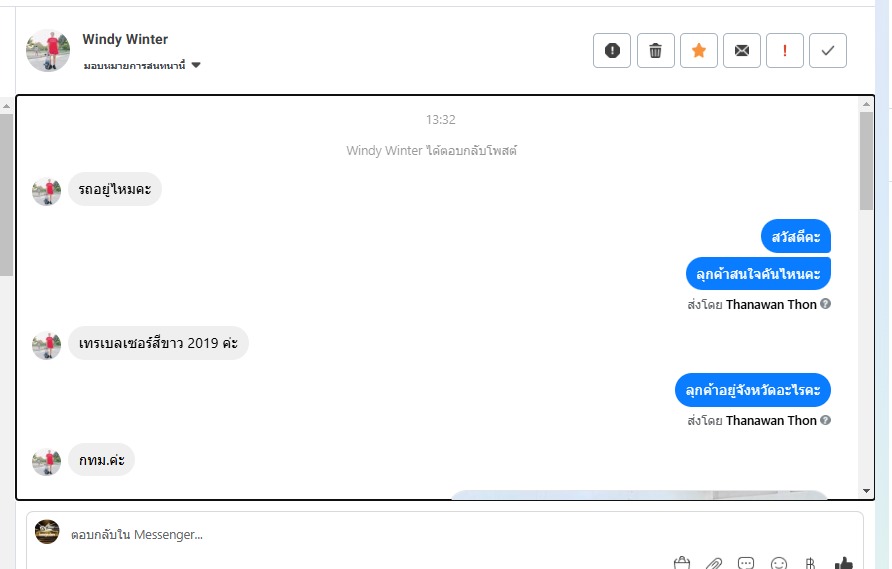The height and width of the screenshot is (569, 892).
Task: Open saved replies speech bubble icon
Action: tap(746, 563)
